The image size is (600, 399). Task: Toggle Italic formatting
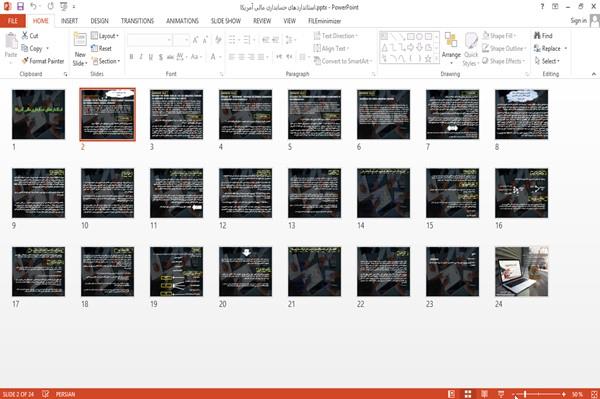(141, 57)
